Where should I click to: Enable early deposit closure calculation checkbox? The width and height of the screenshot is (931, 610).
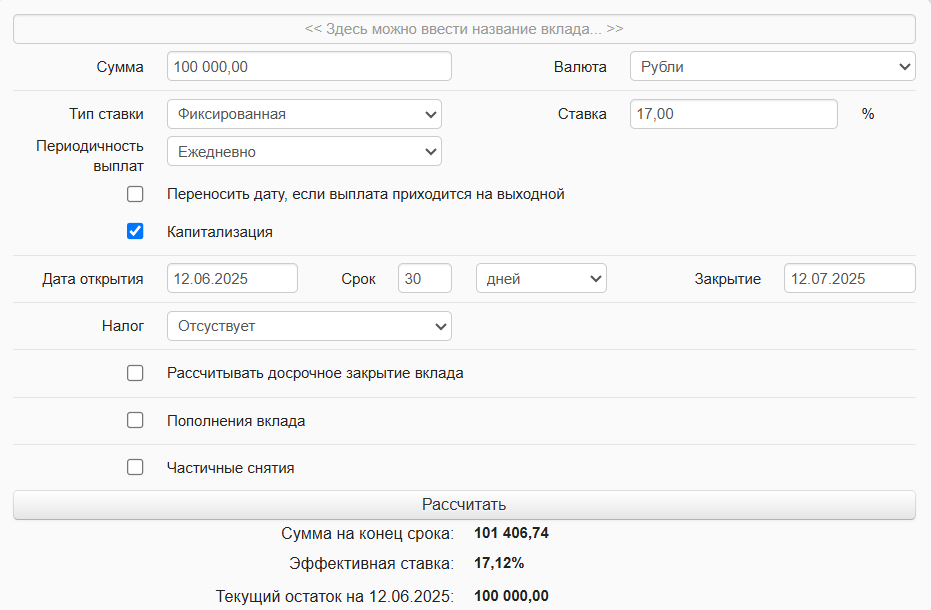coord(135,373)
